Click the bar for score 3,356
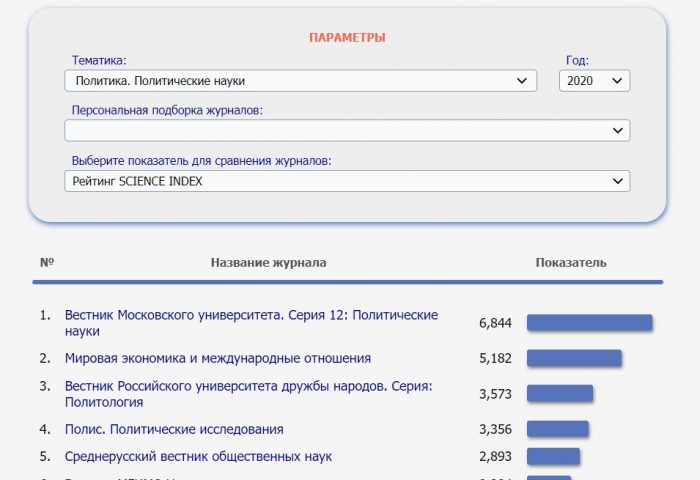The height and width of the screenshot is (480, 700). [x=557, y=429]
